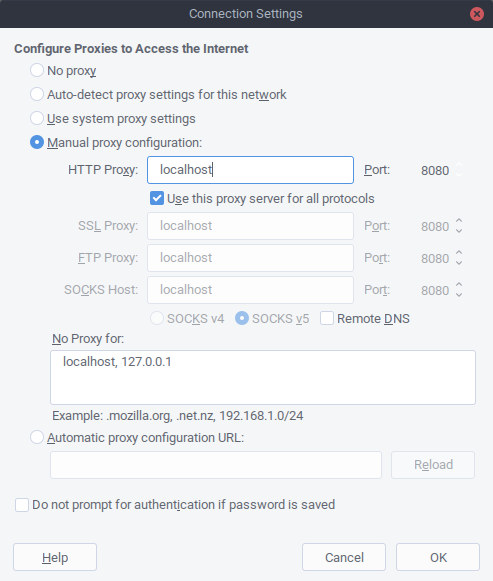This screenshot has height=581, width=493.
Task: Close the Connection Settings dialog
Action: click(476, 14)
